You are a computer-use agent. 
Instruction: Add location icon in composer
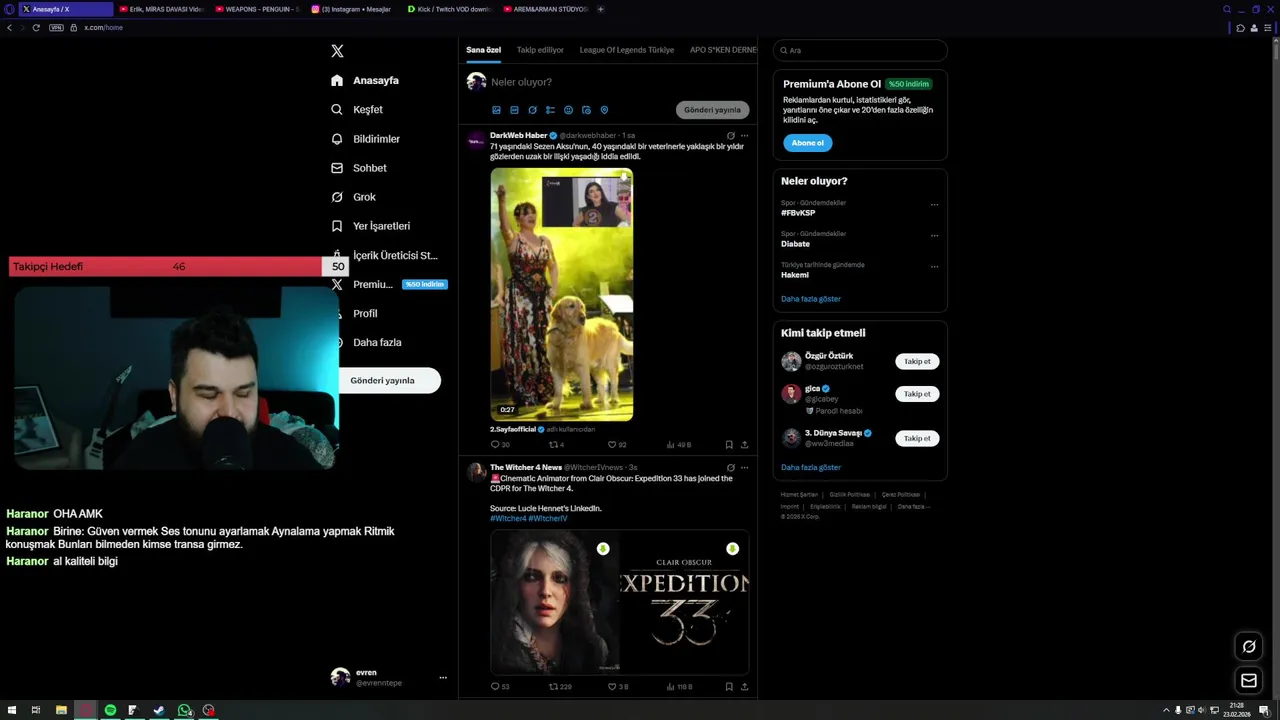(604, 110)
